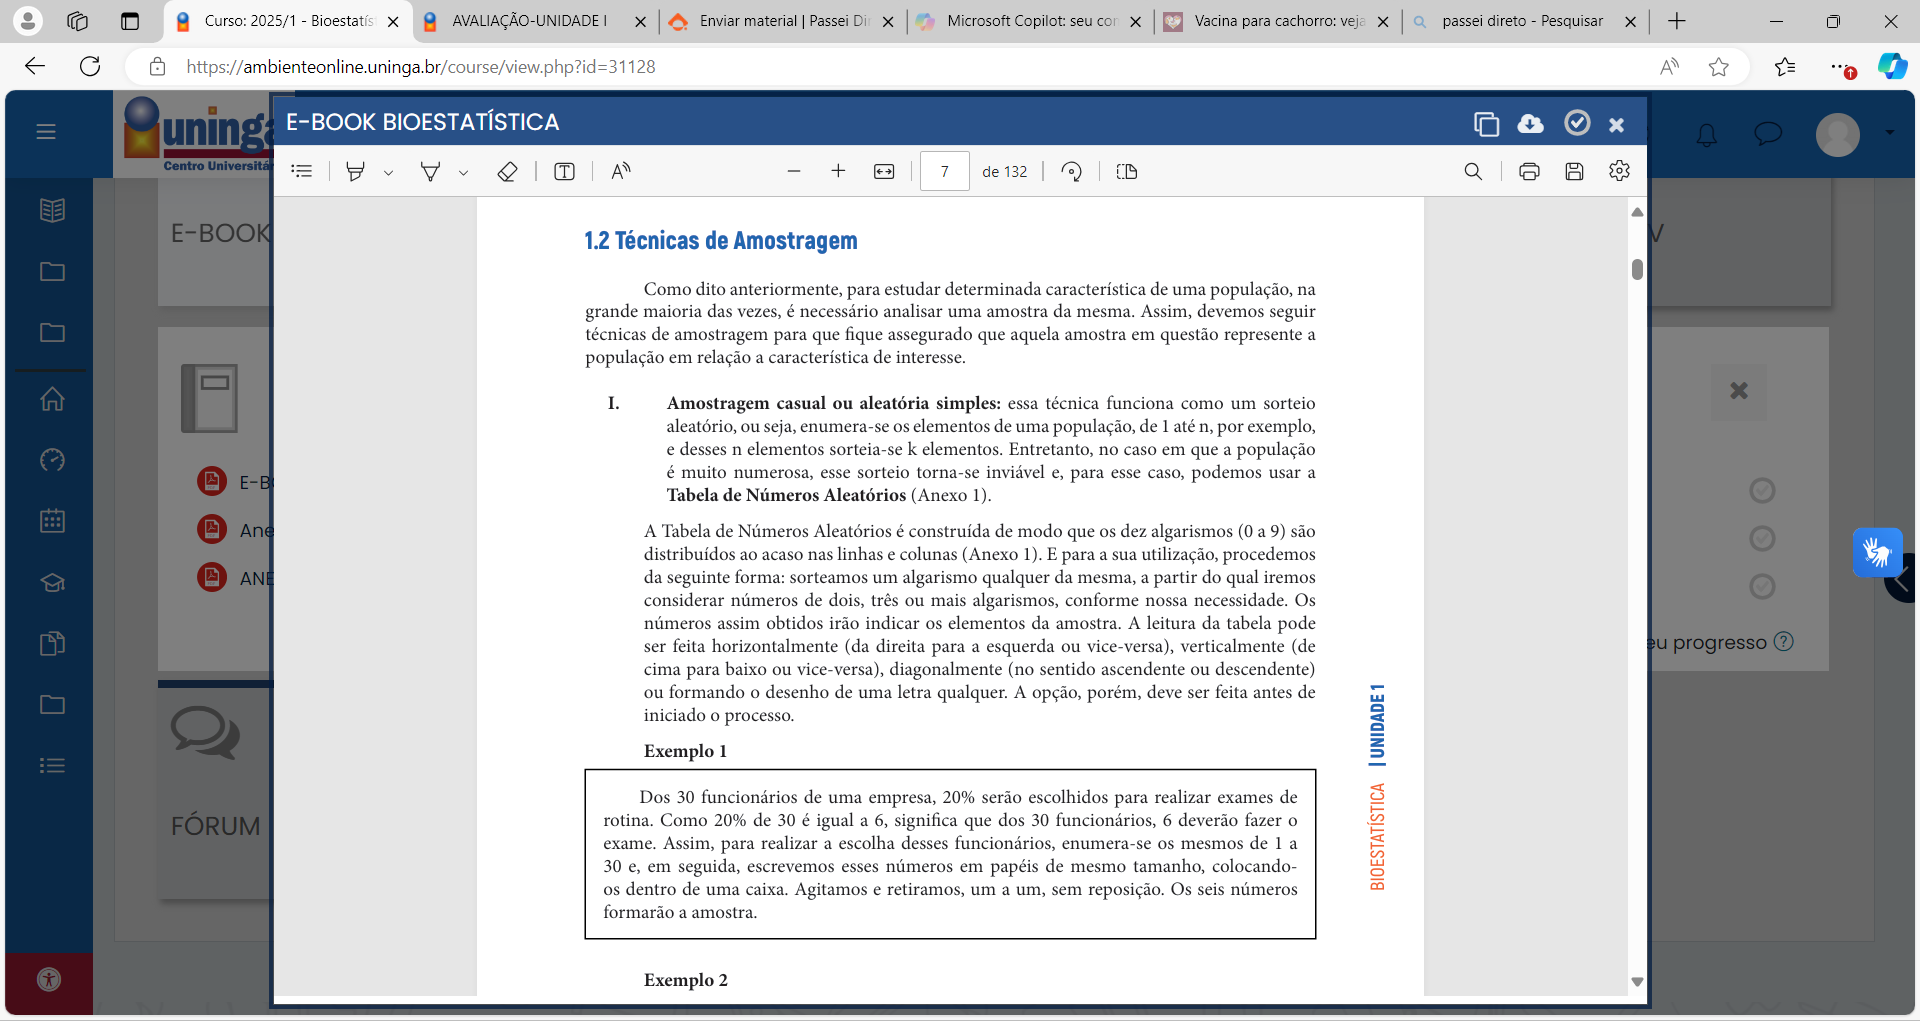Click the PDF page number field
This screenshot has height=1021, width=1920.
[944, 172]
